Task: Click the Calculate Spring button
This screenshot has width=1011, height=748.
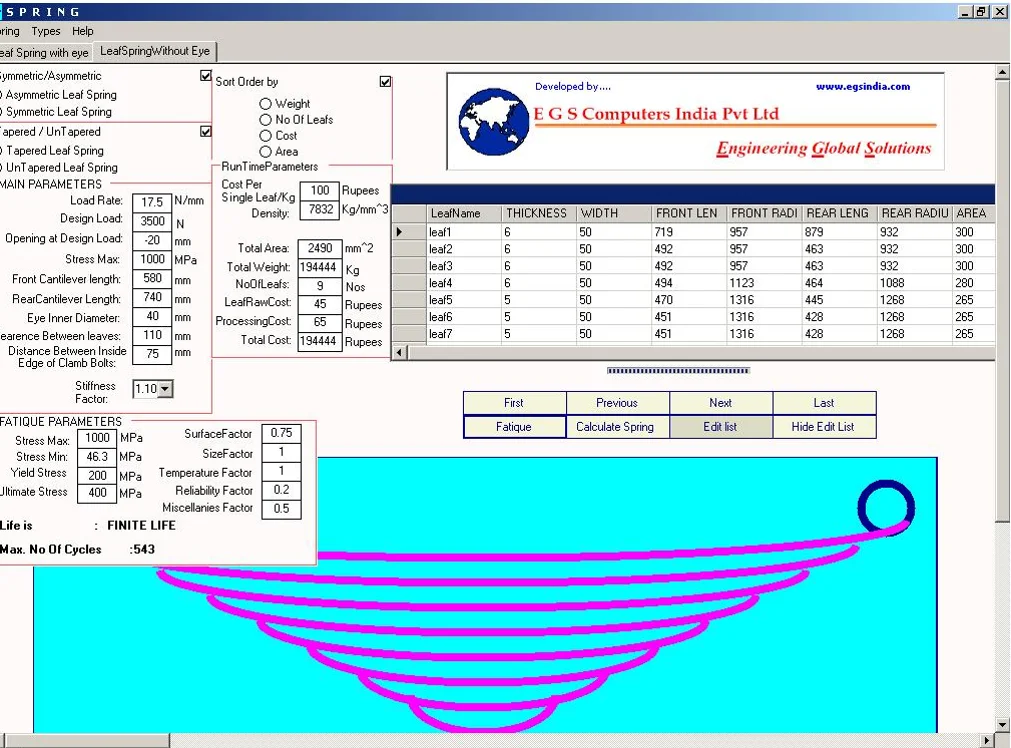Action: (x=617, y=426)
